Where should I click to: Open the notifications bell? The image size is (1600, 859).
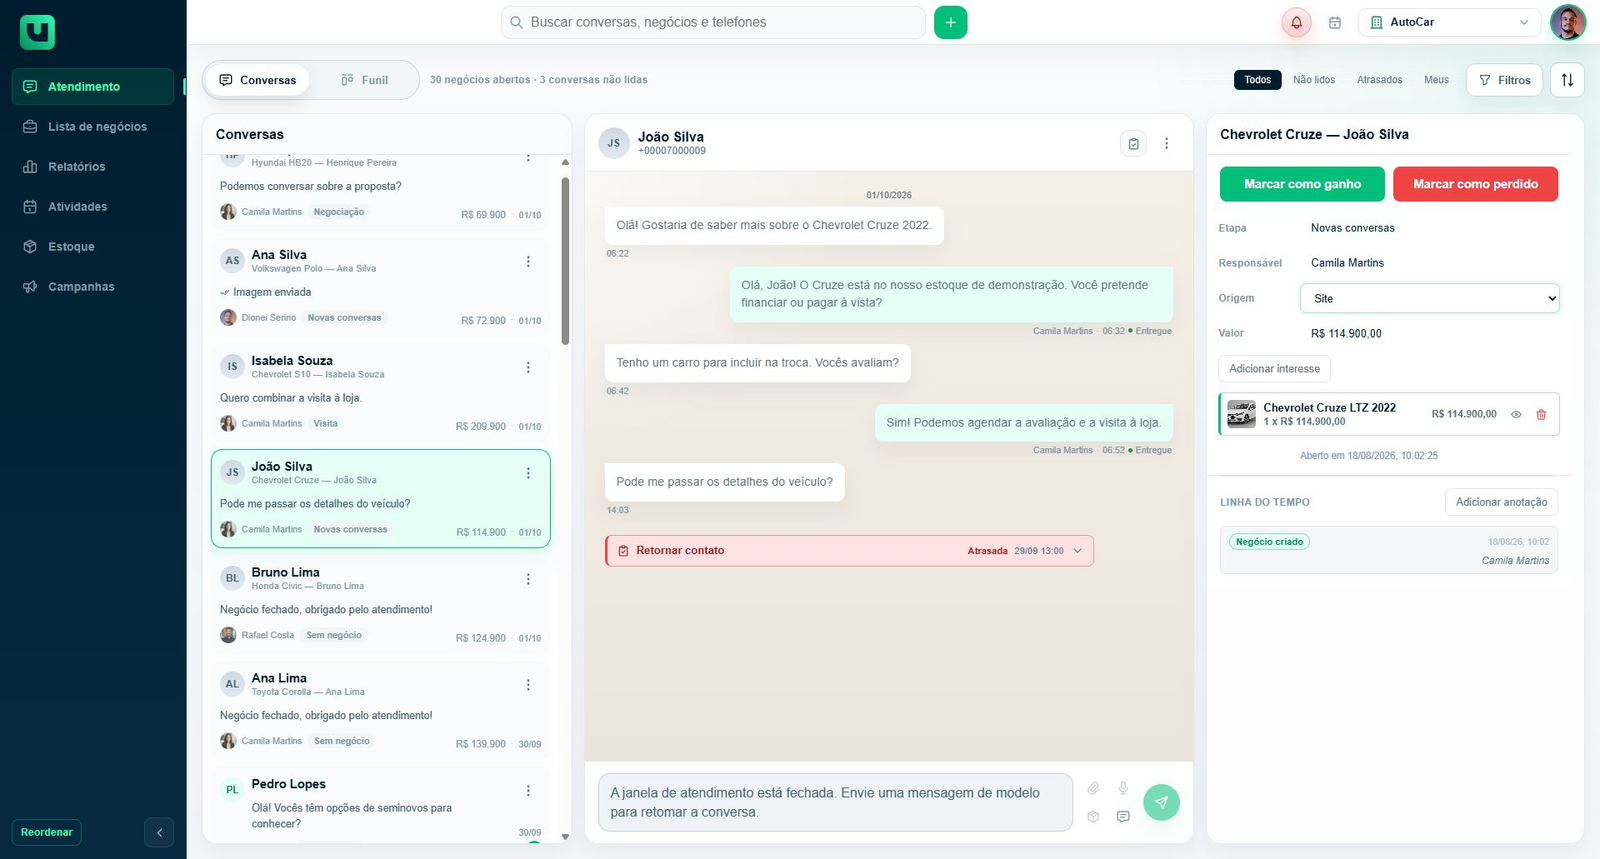[x=1296, y=22]
